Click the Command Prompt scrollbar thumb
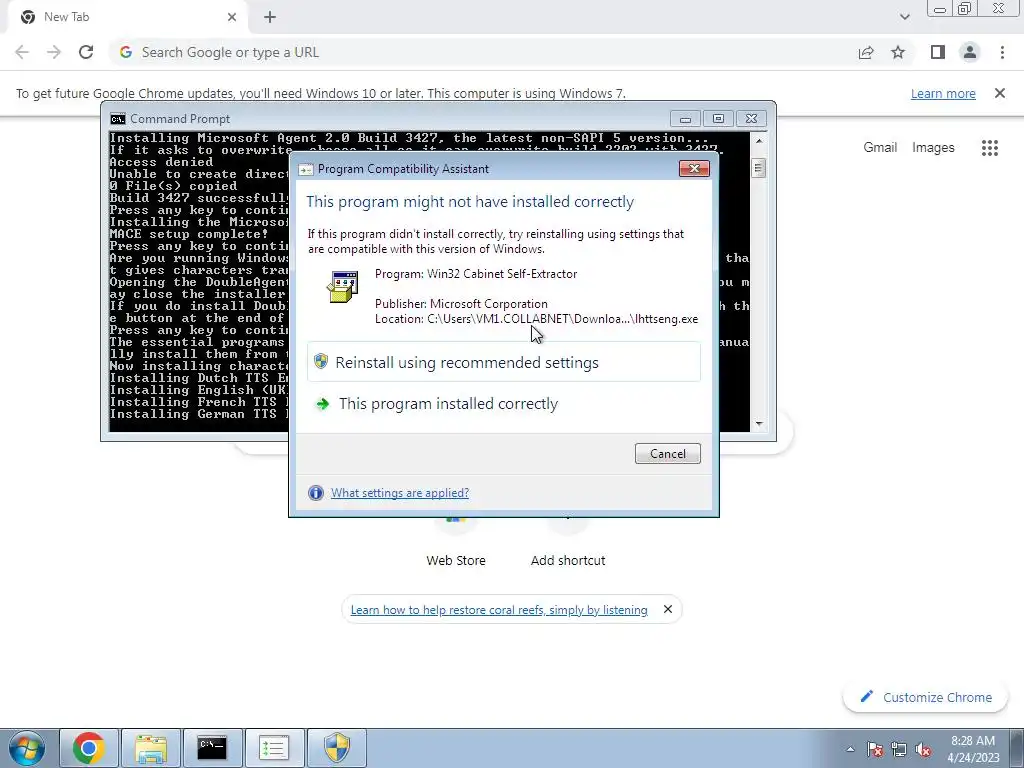 758,168
